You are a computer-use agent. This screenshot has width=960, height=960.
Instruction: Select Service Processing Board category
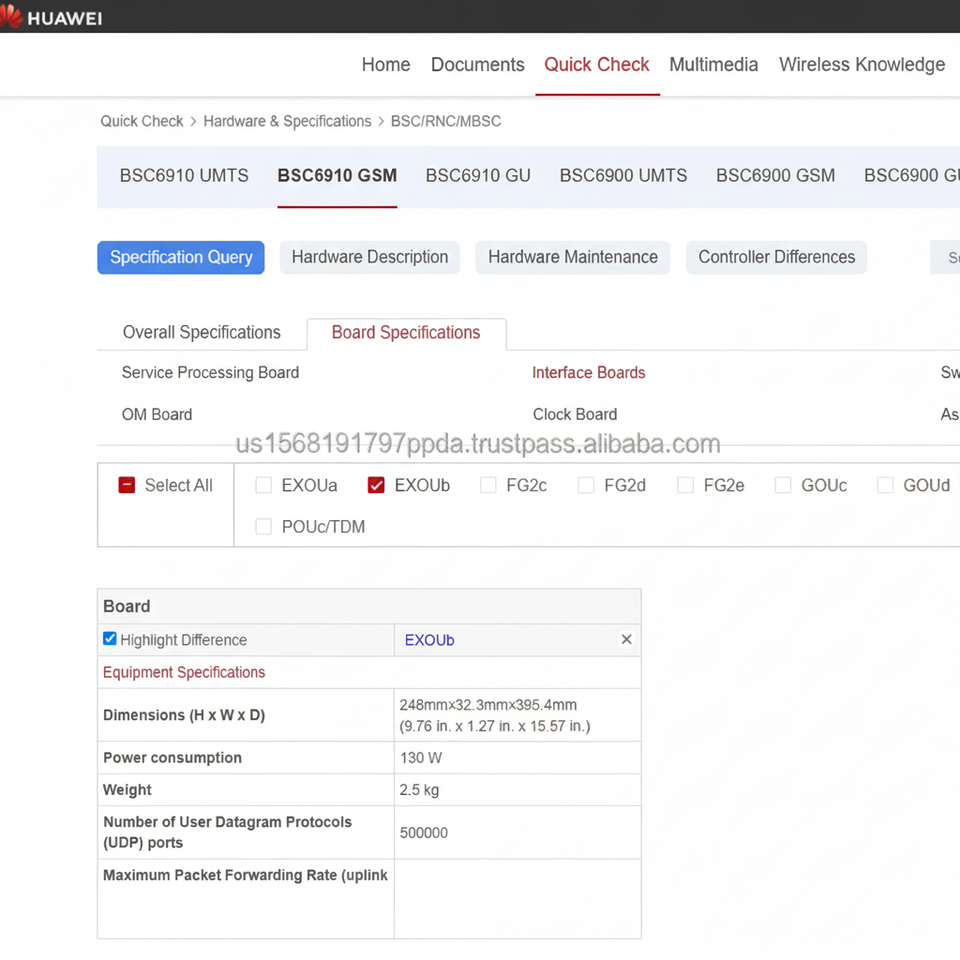pos(210,373)
